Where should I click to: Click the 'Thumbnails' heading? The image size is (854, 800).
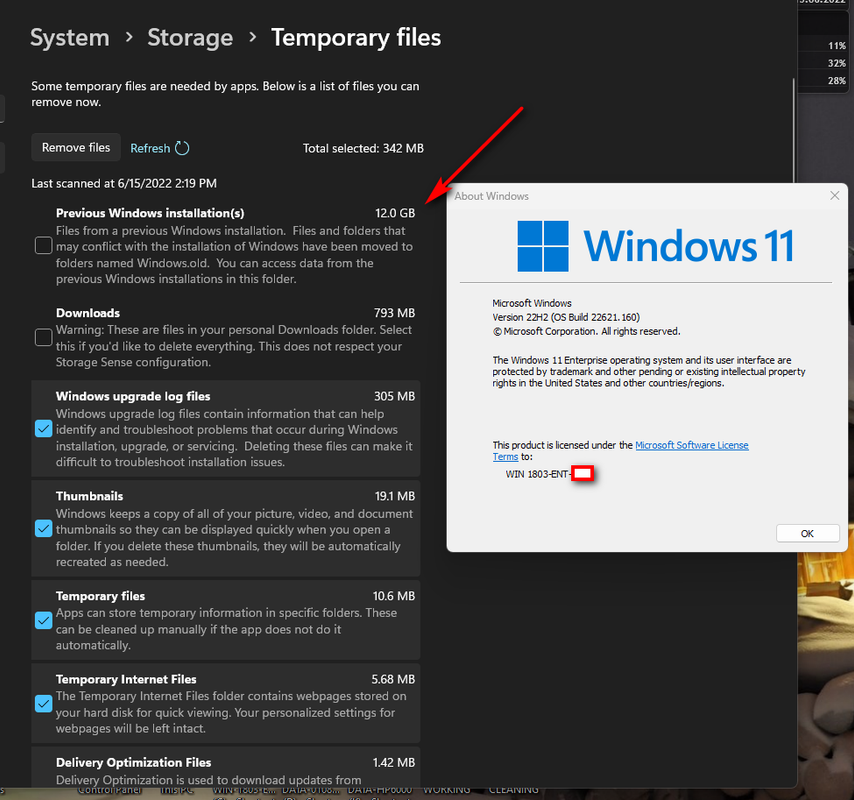click(89, 496)
